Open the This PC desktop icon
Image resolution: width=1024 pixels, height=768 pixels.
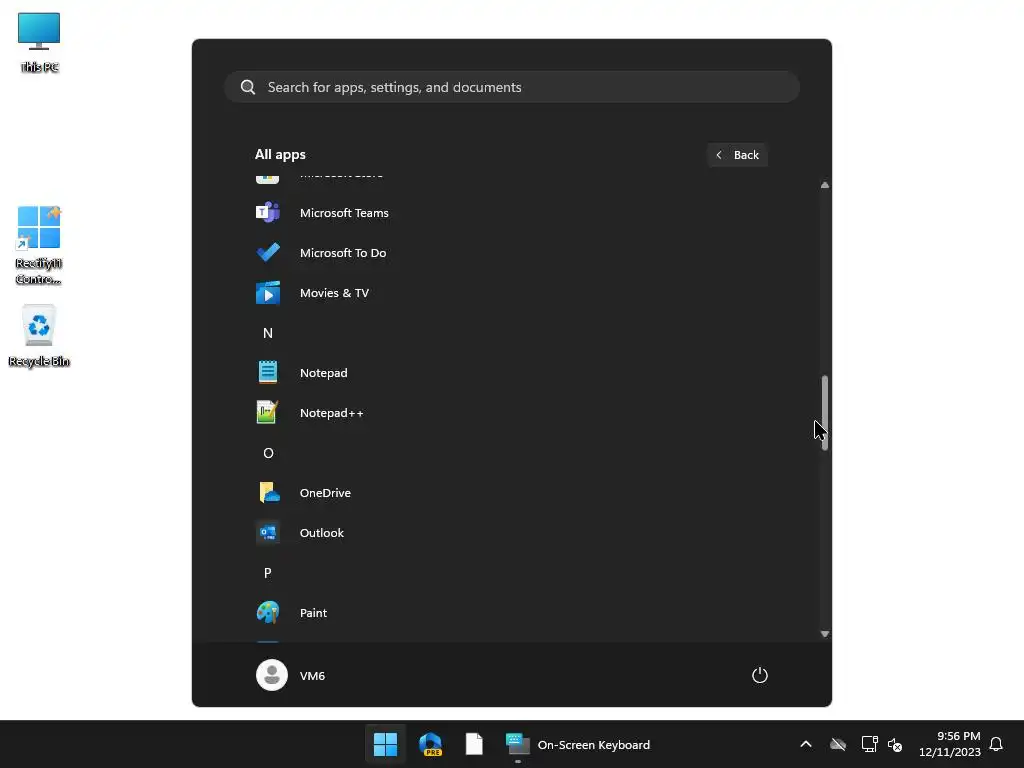(x=39, y=42)
